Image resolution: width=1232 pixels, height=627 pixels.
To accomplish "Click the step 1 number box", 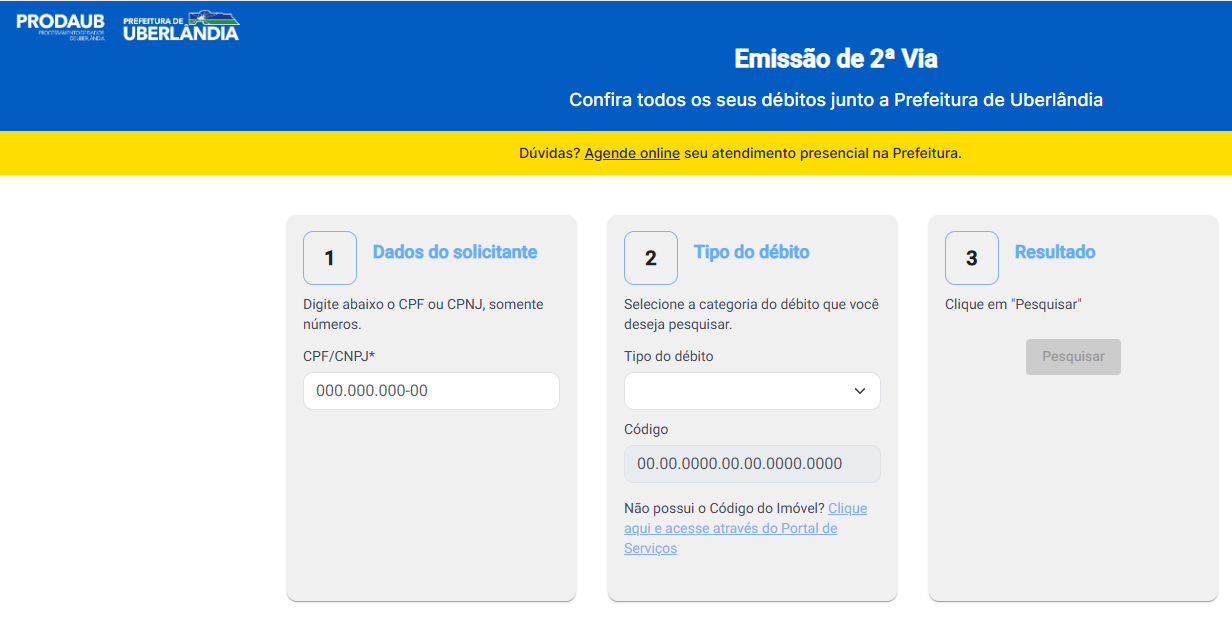I will (x=329, y=258).
